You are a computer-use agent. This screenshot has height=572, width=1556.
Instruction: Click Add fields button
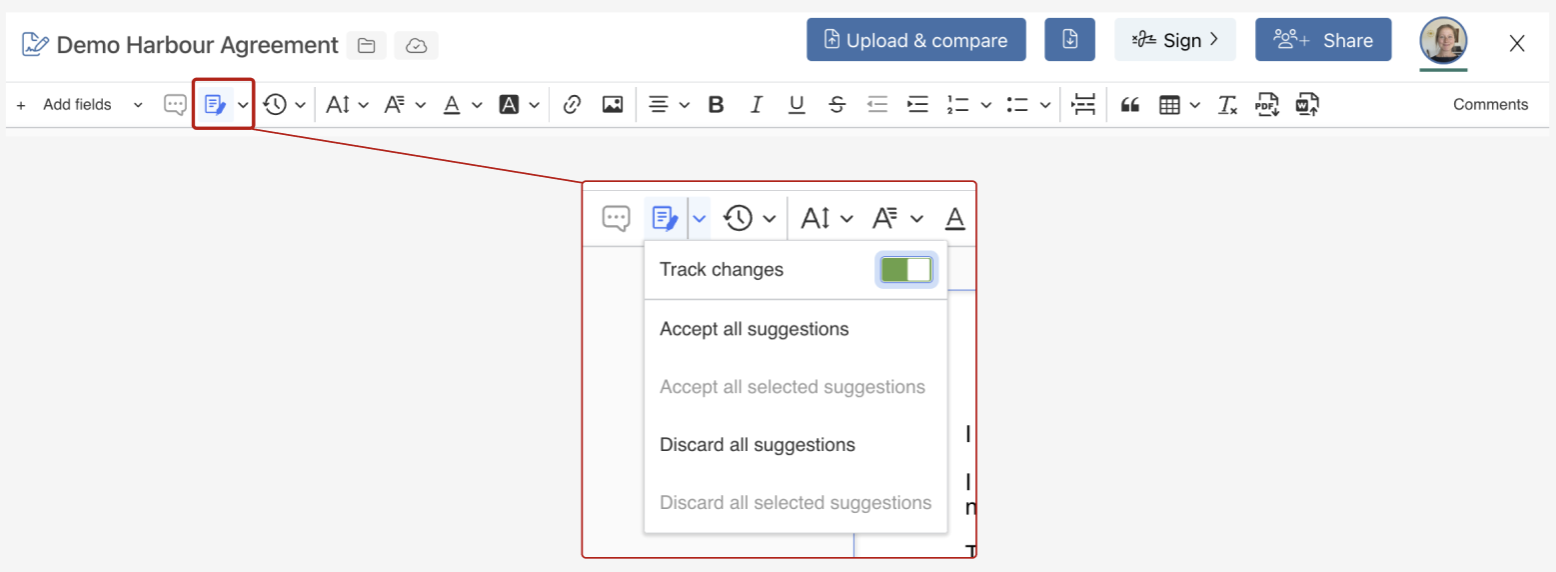point(77,104)
